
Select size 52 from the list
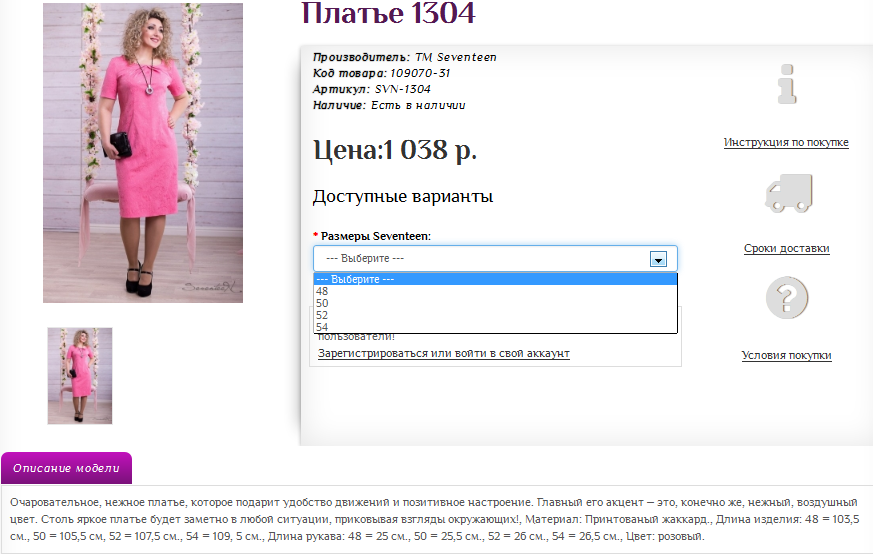495,315
